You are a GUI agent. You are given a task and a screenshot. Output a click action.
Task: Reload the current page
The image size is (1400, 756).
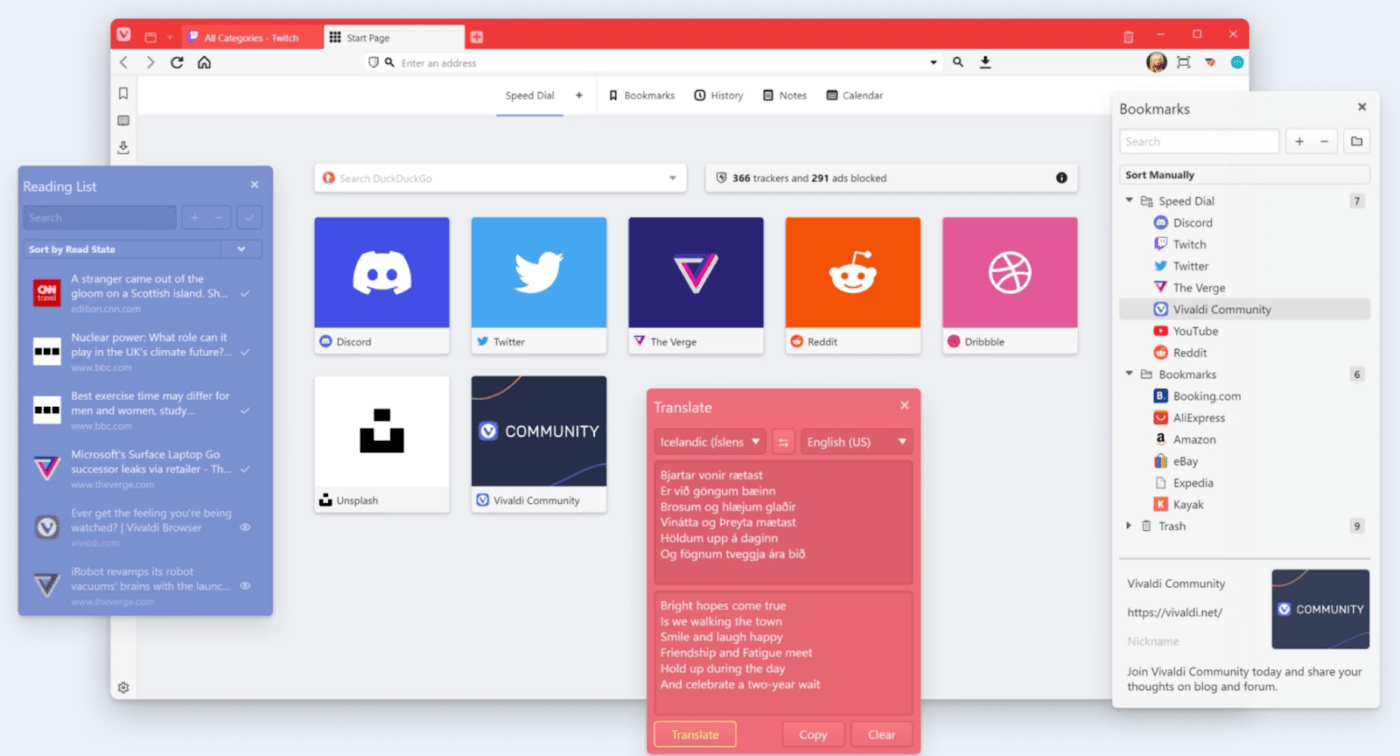point(177,62)
